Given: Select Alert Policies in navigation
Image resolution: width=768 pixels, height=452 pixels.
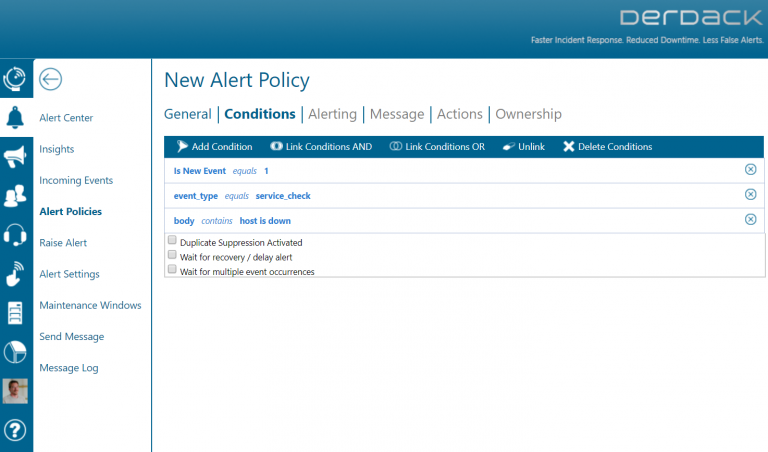Looking at the screenshot, I should (x=71, y=212).
